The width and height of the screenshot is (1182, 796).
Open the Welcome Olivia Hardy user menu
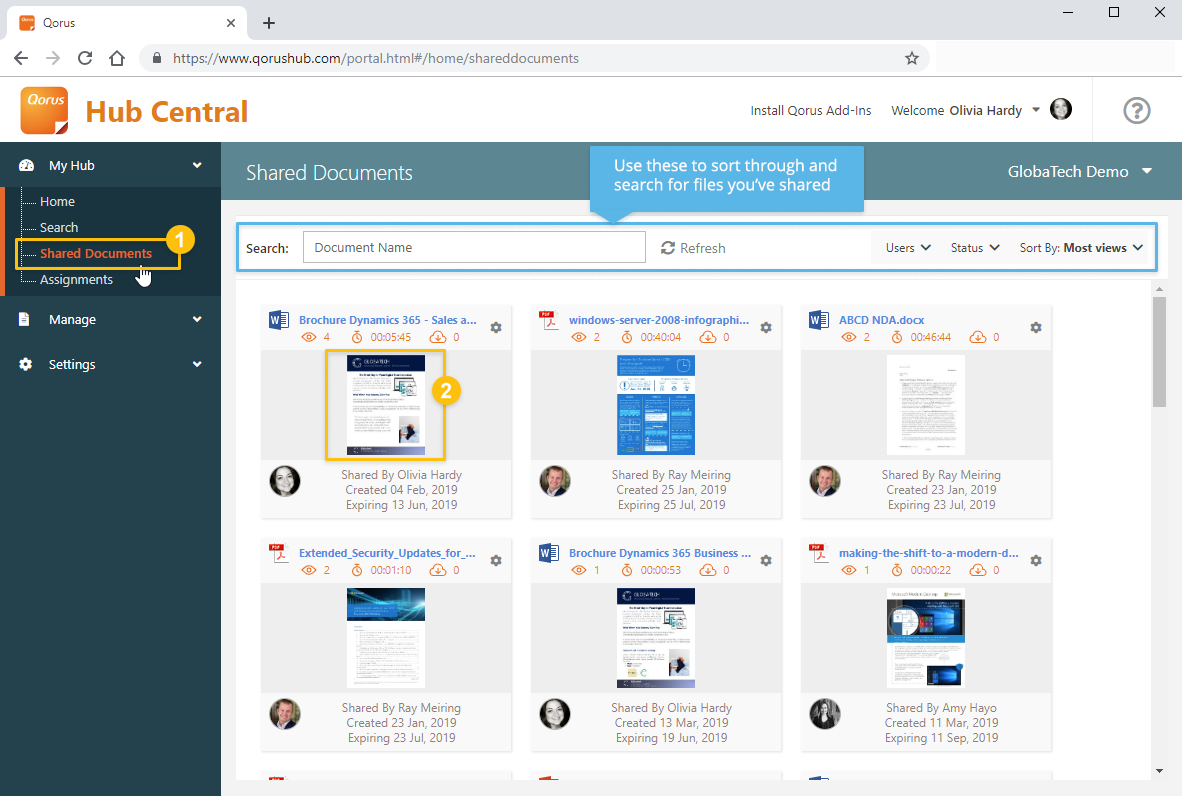point(966,110)
